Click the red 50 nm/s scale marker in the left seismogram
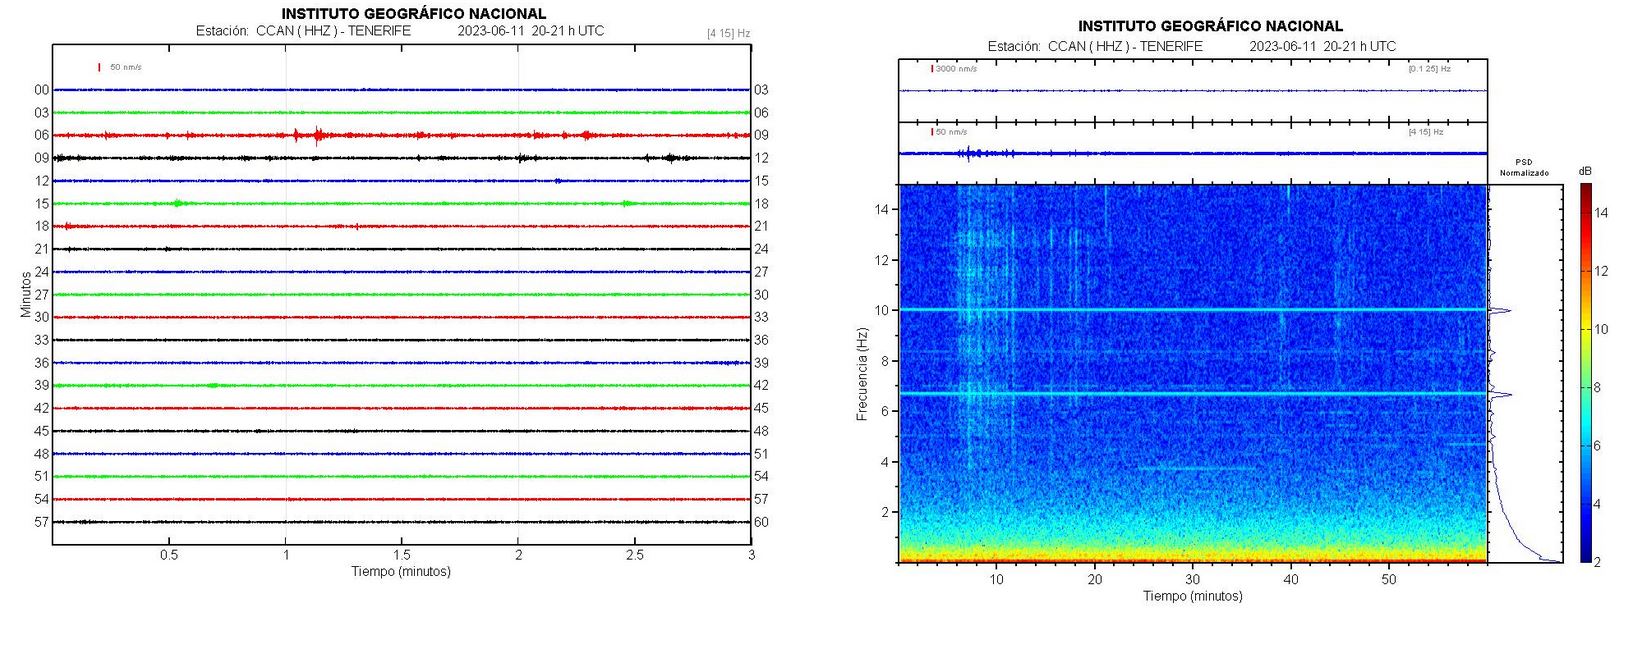Screen dimensions: 1631x647 (100, 68)
